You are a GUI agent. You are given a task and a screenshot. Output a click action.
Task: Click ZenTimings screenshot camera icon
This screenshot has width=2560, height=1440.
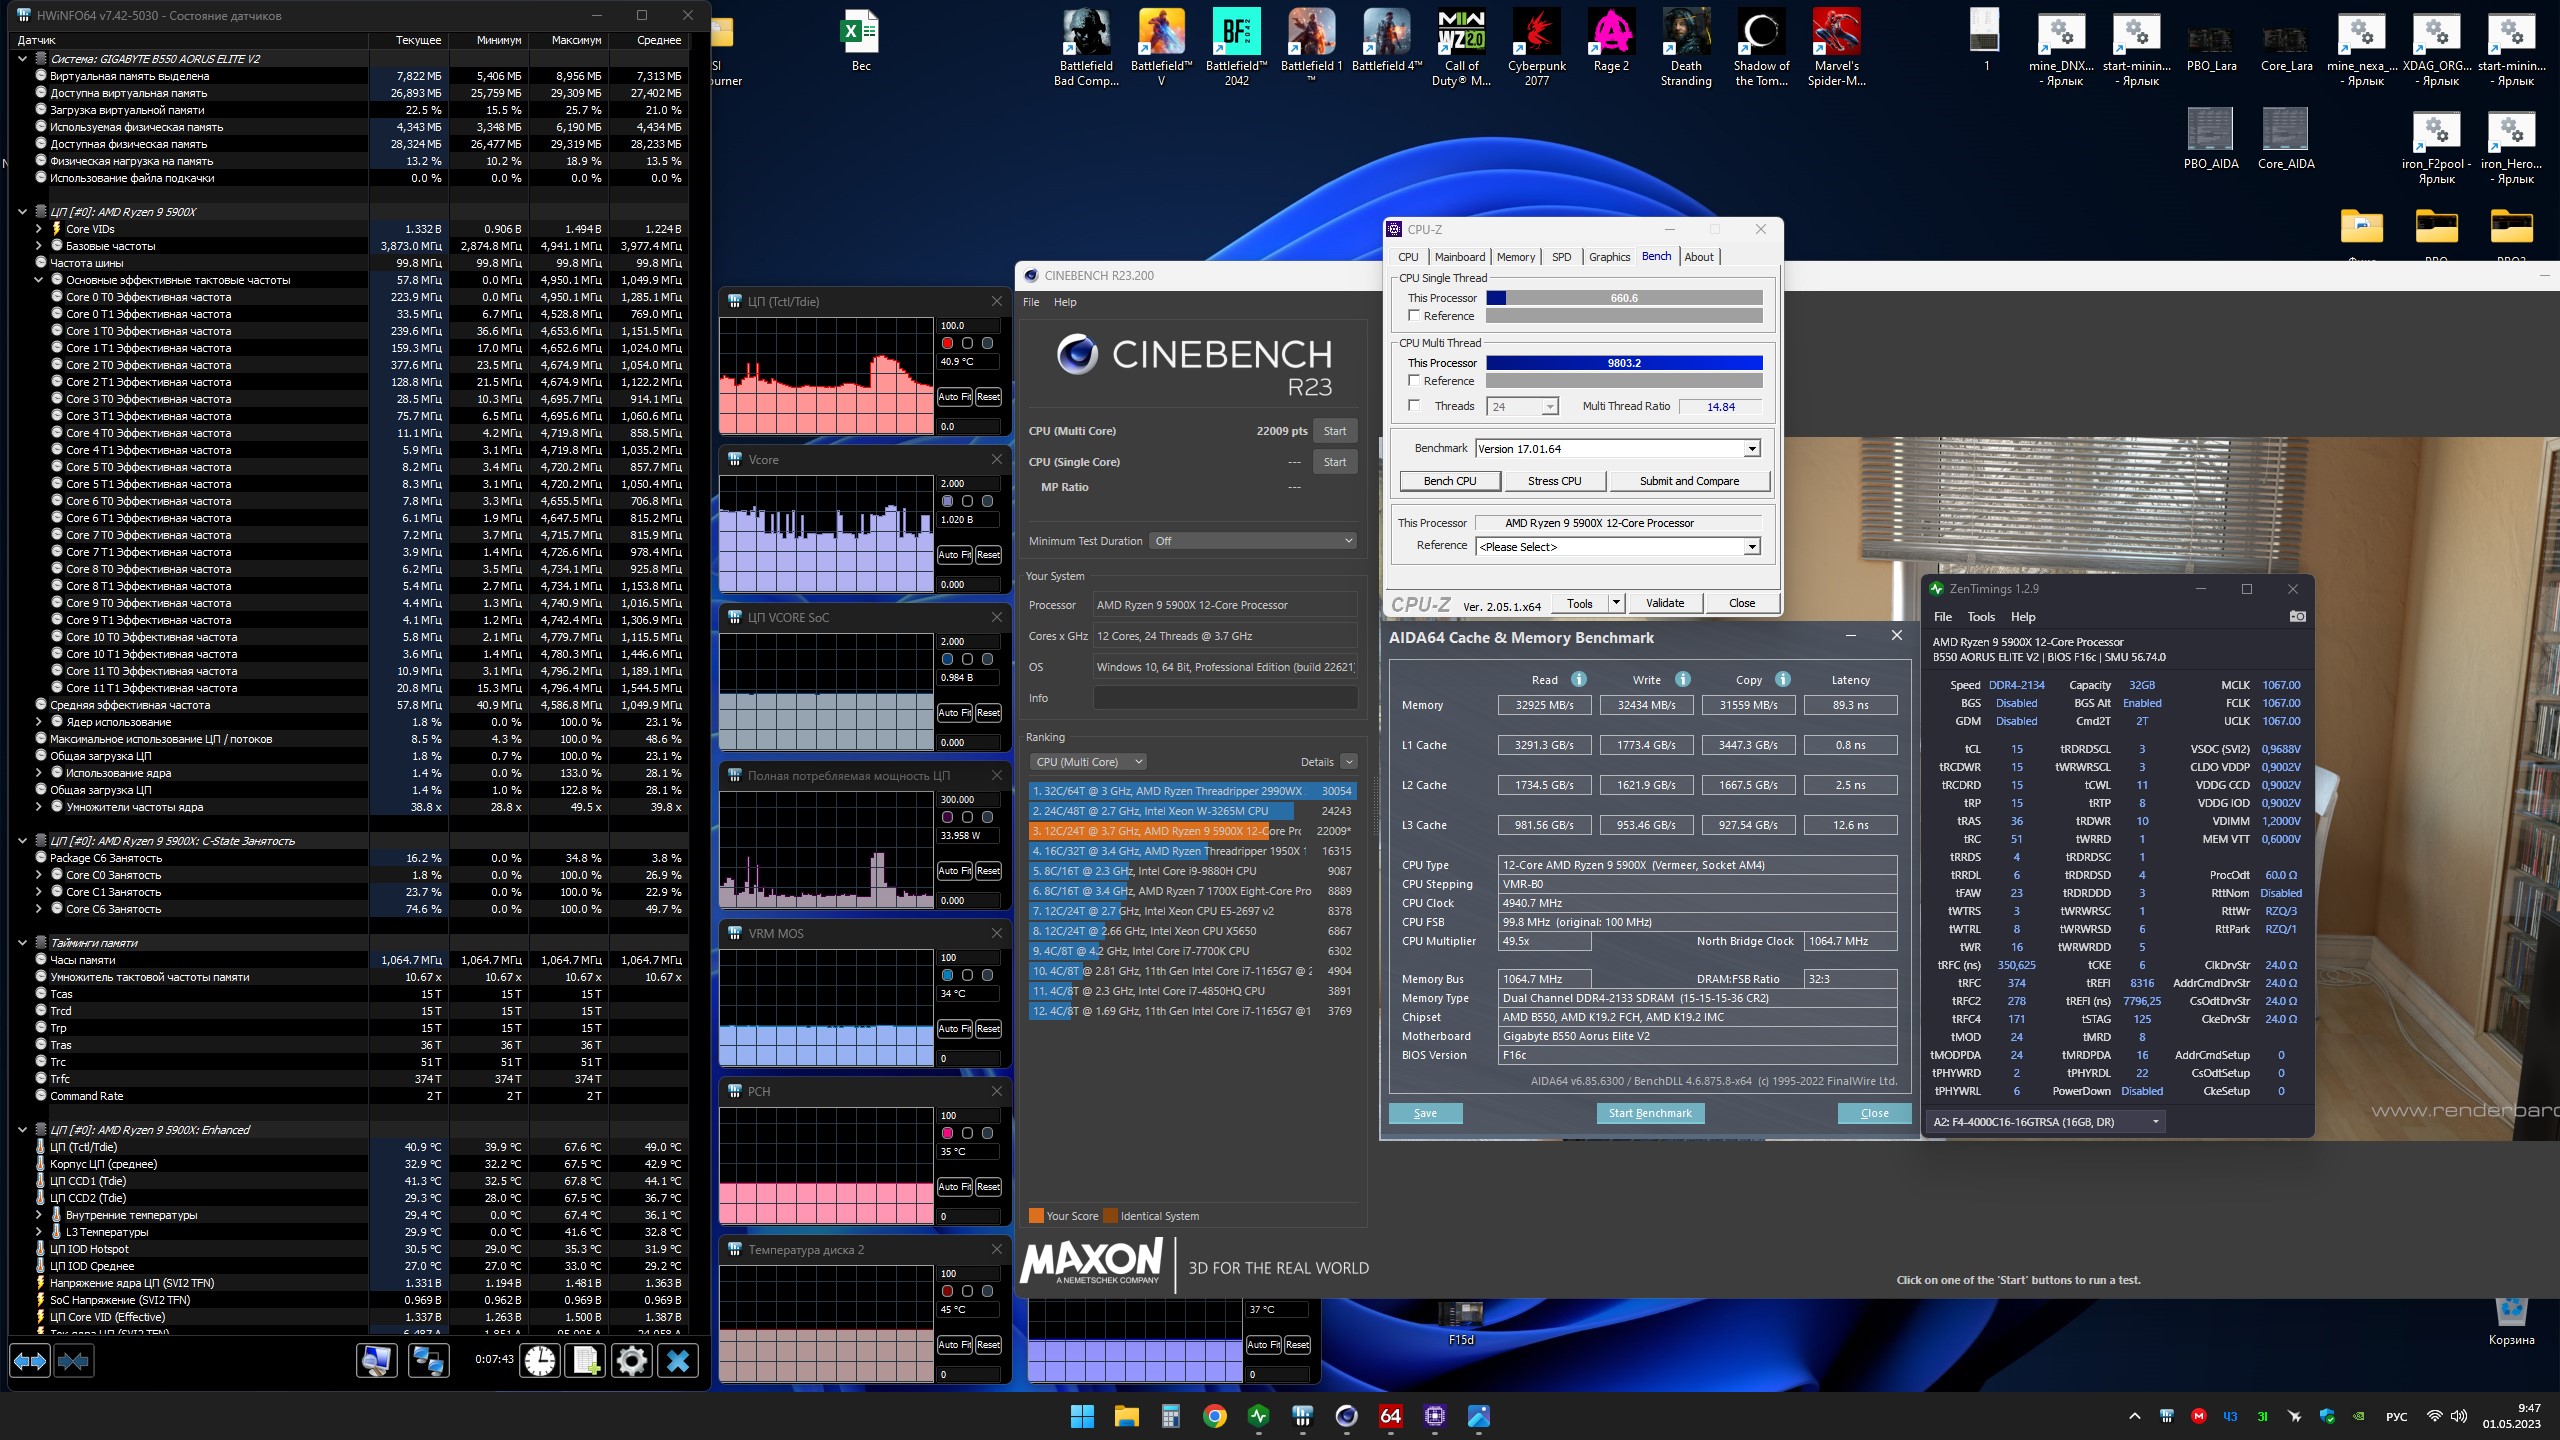coord(2297,617)
